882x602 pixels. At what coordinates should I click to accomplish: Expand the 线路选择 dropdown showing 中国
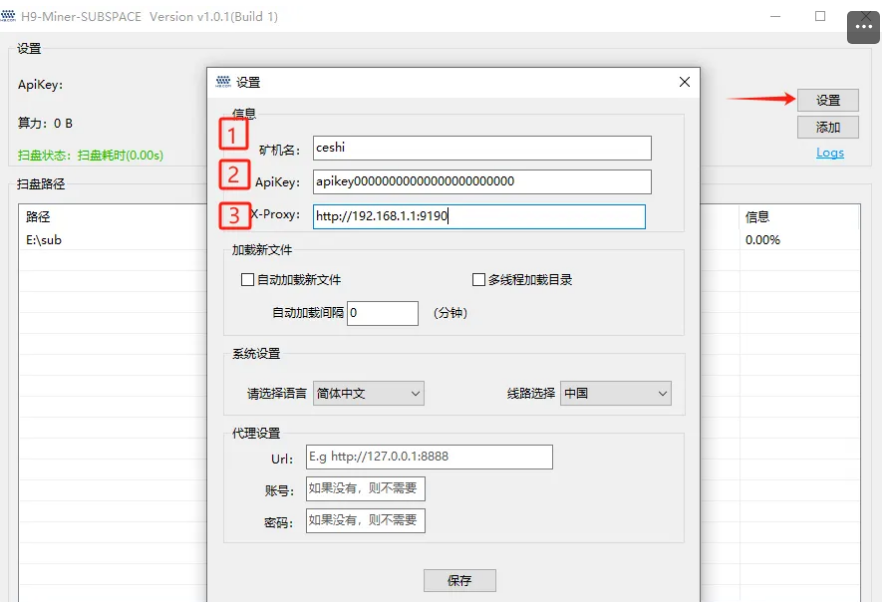click(x=615, y=393)
